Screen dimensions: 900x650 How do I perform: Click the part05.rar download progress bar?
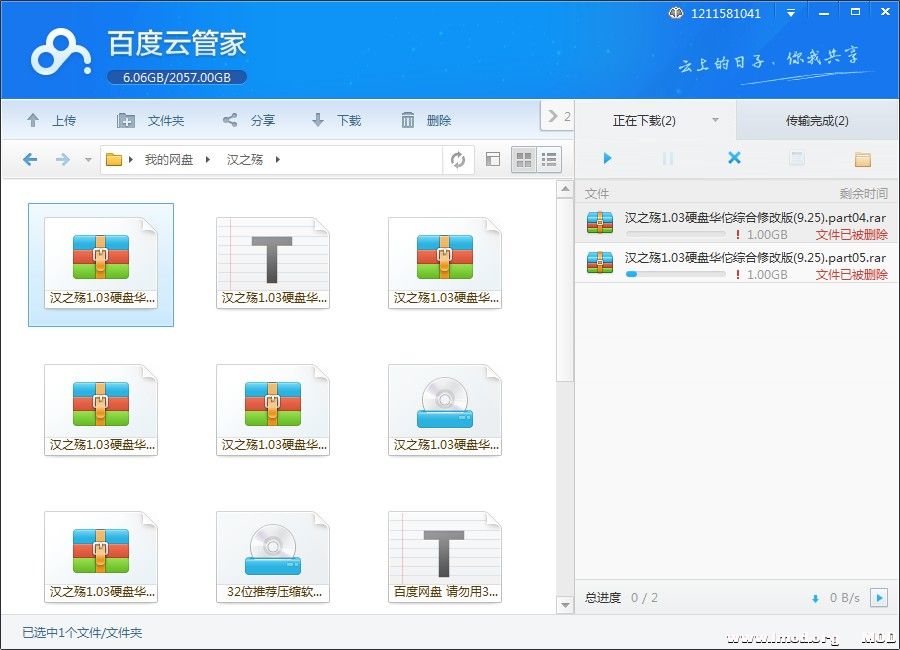(x=675, y=274)
